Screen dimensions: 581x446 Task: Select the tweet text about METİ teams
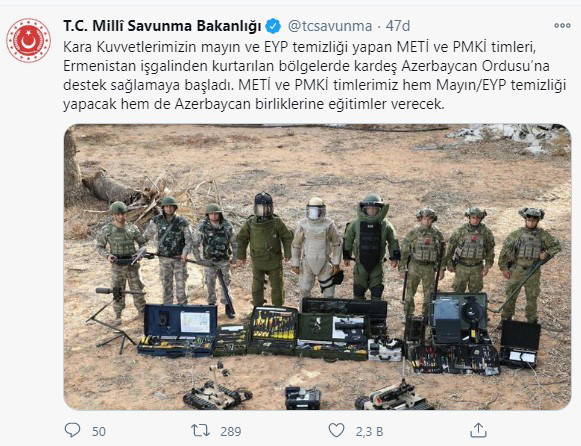click(x=315, y=76)
